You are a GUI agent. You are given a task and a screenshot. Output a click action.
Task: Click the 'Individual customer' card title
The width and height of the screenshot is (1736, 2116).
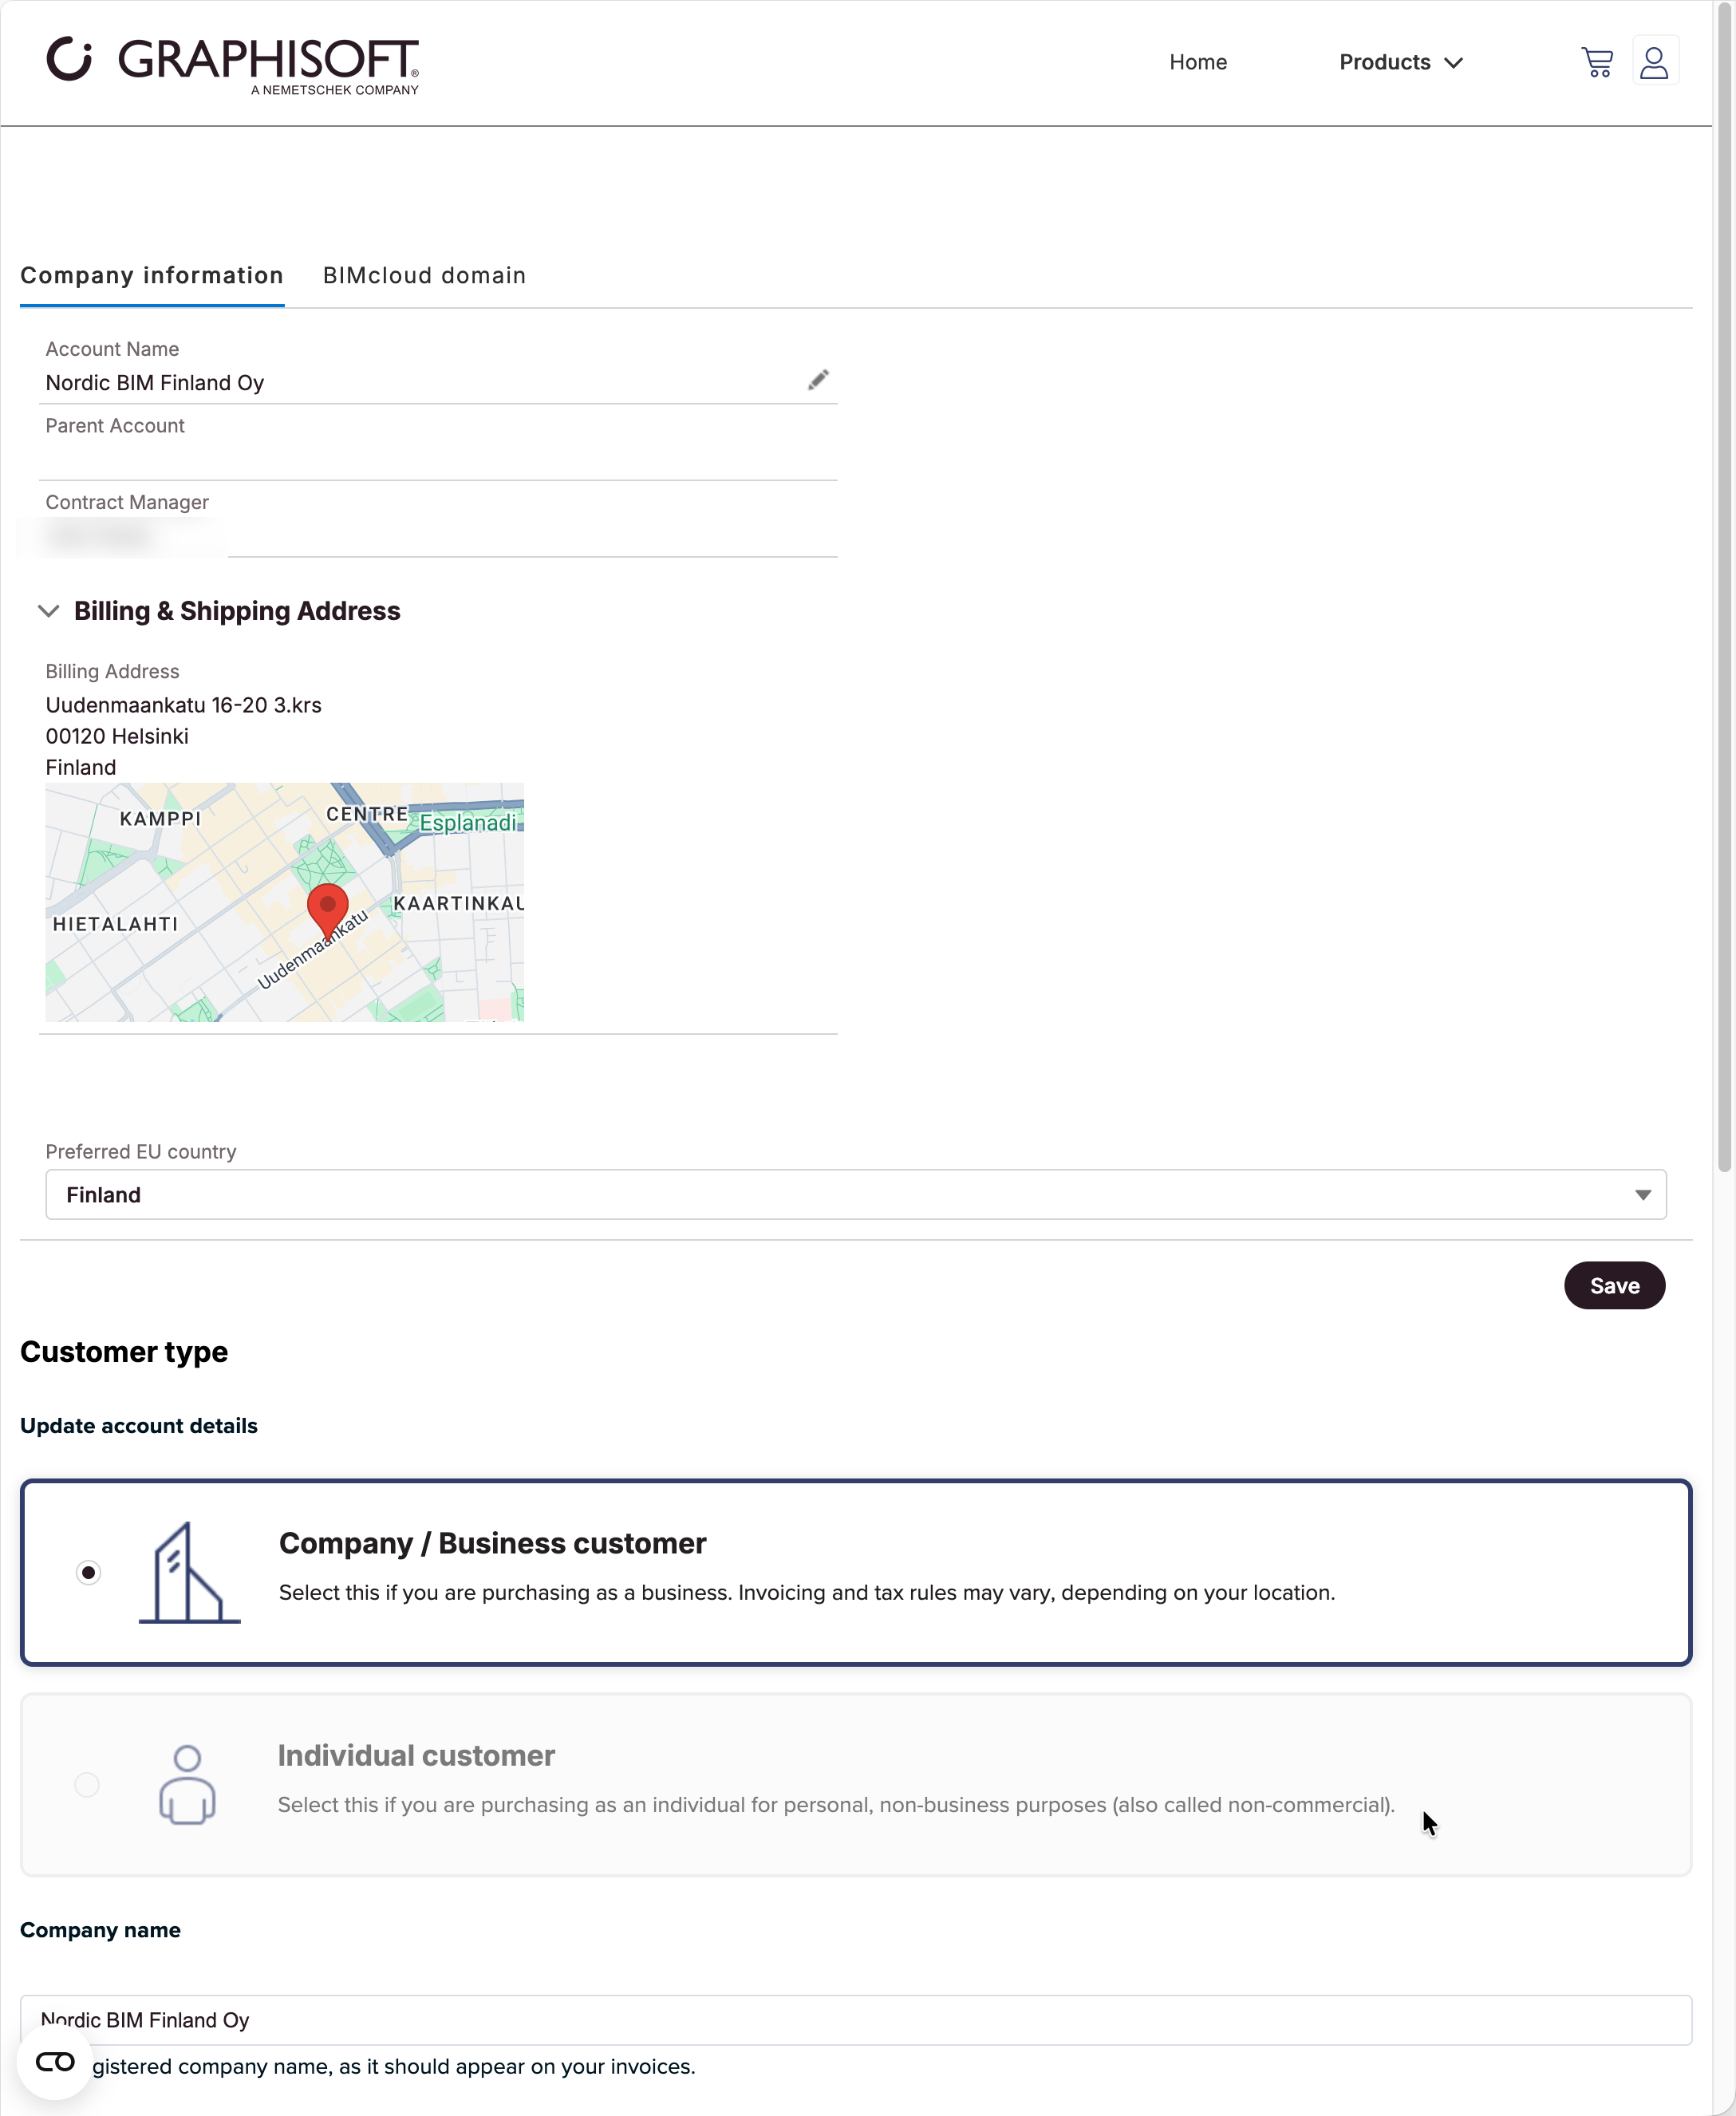(416, 1756)
